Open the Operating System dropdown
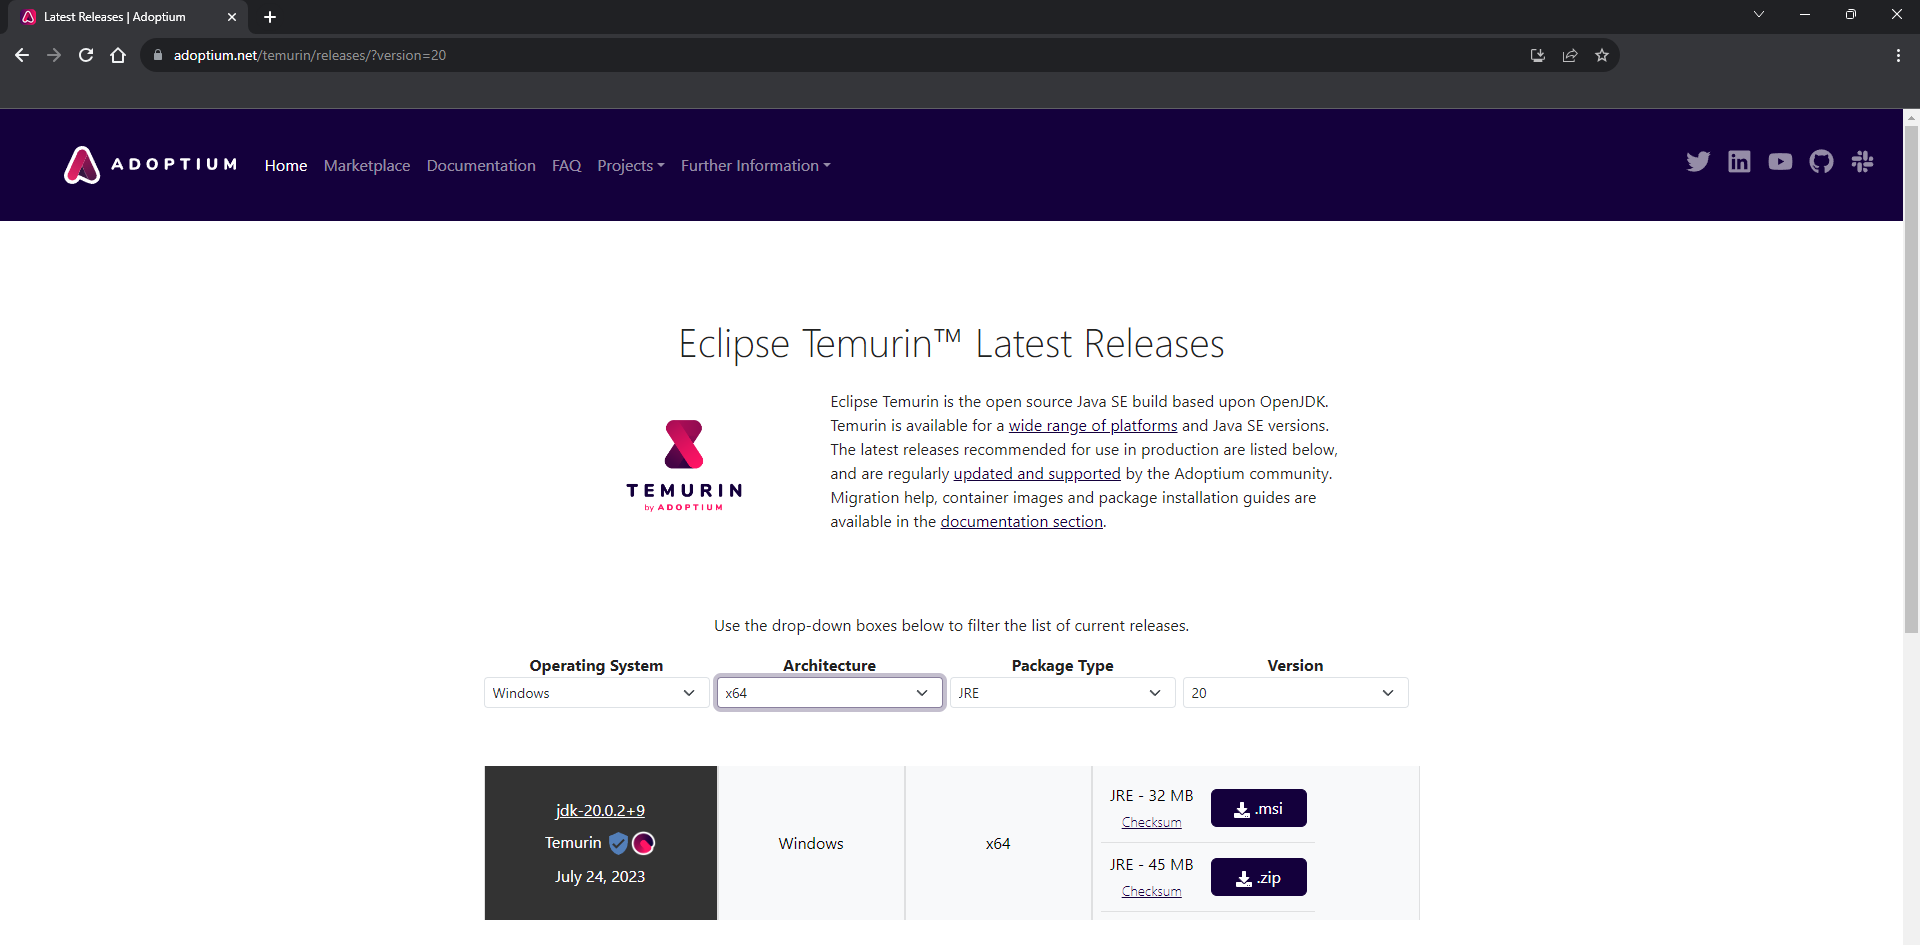This screenshot has width=1920, height=945. click(x=596, y=693)
